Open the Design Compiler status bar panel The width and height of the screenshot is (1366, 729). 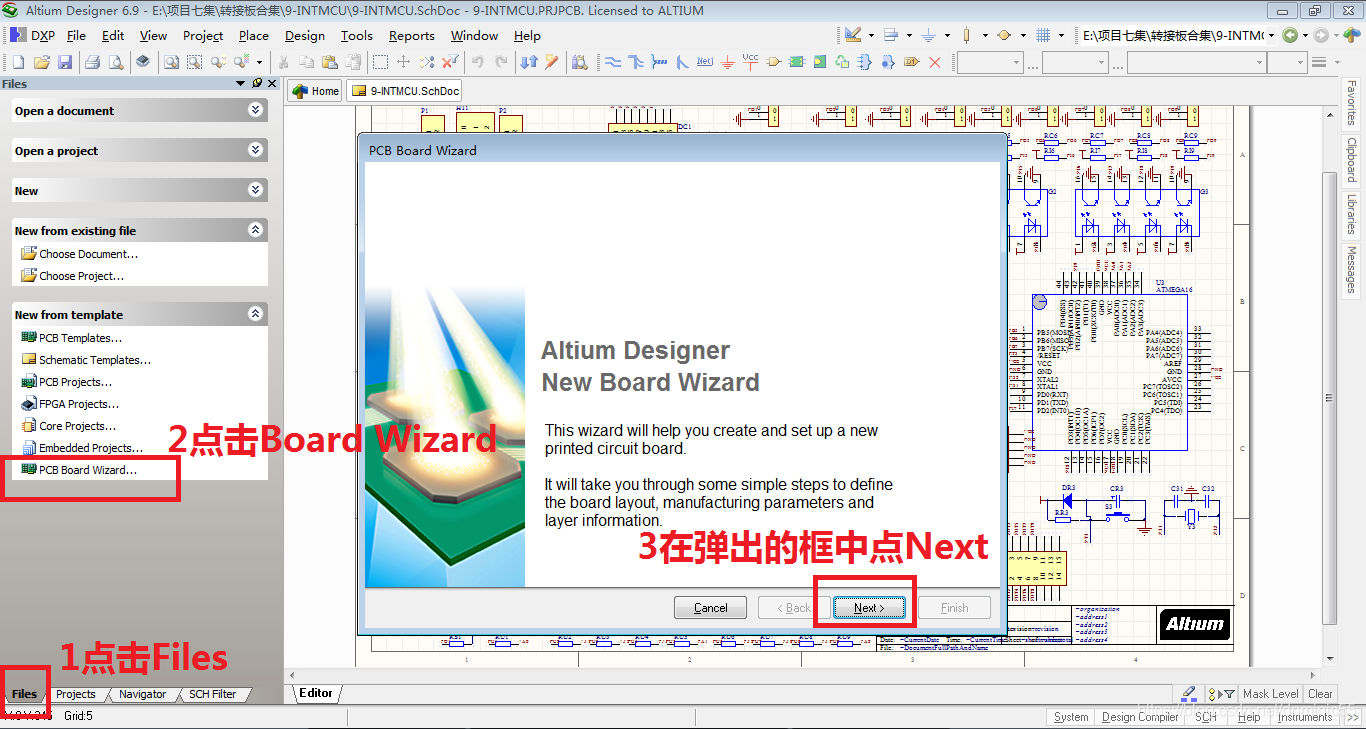1140,717
